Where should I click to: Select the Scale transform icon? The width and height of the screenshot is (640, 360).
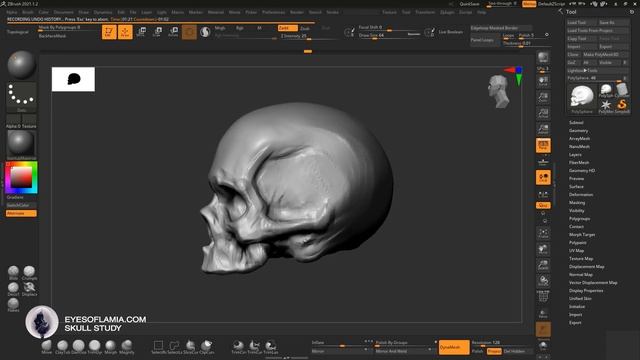[x=158, y=31]
